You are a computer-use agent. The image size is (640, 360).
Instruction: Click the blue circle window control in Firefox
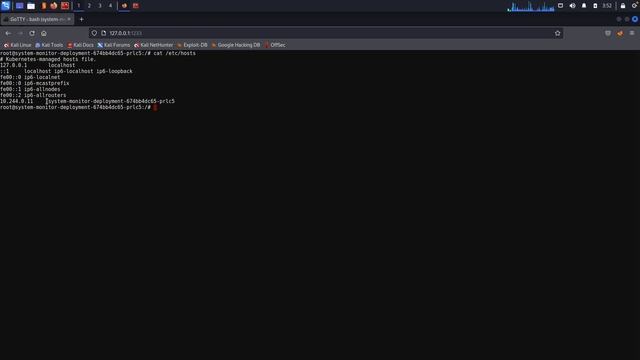(635, 19)
